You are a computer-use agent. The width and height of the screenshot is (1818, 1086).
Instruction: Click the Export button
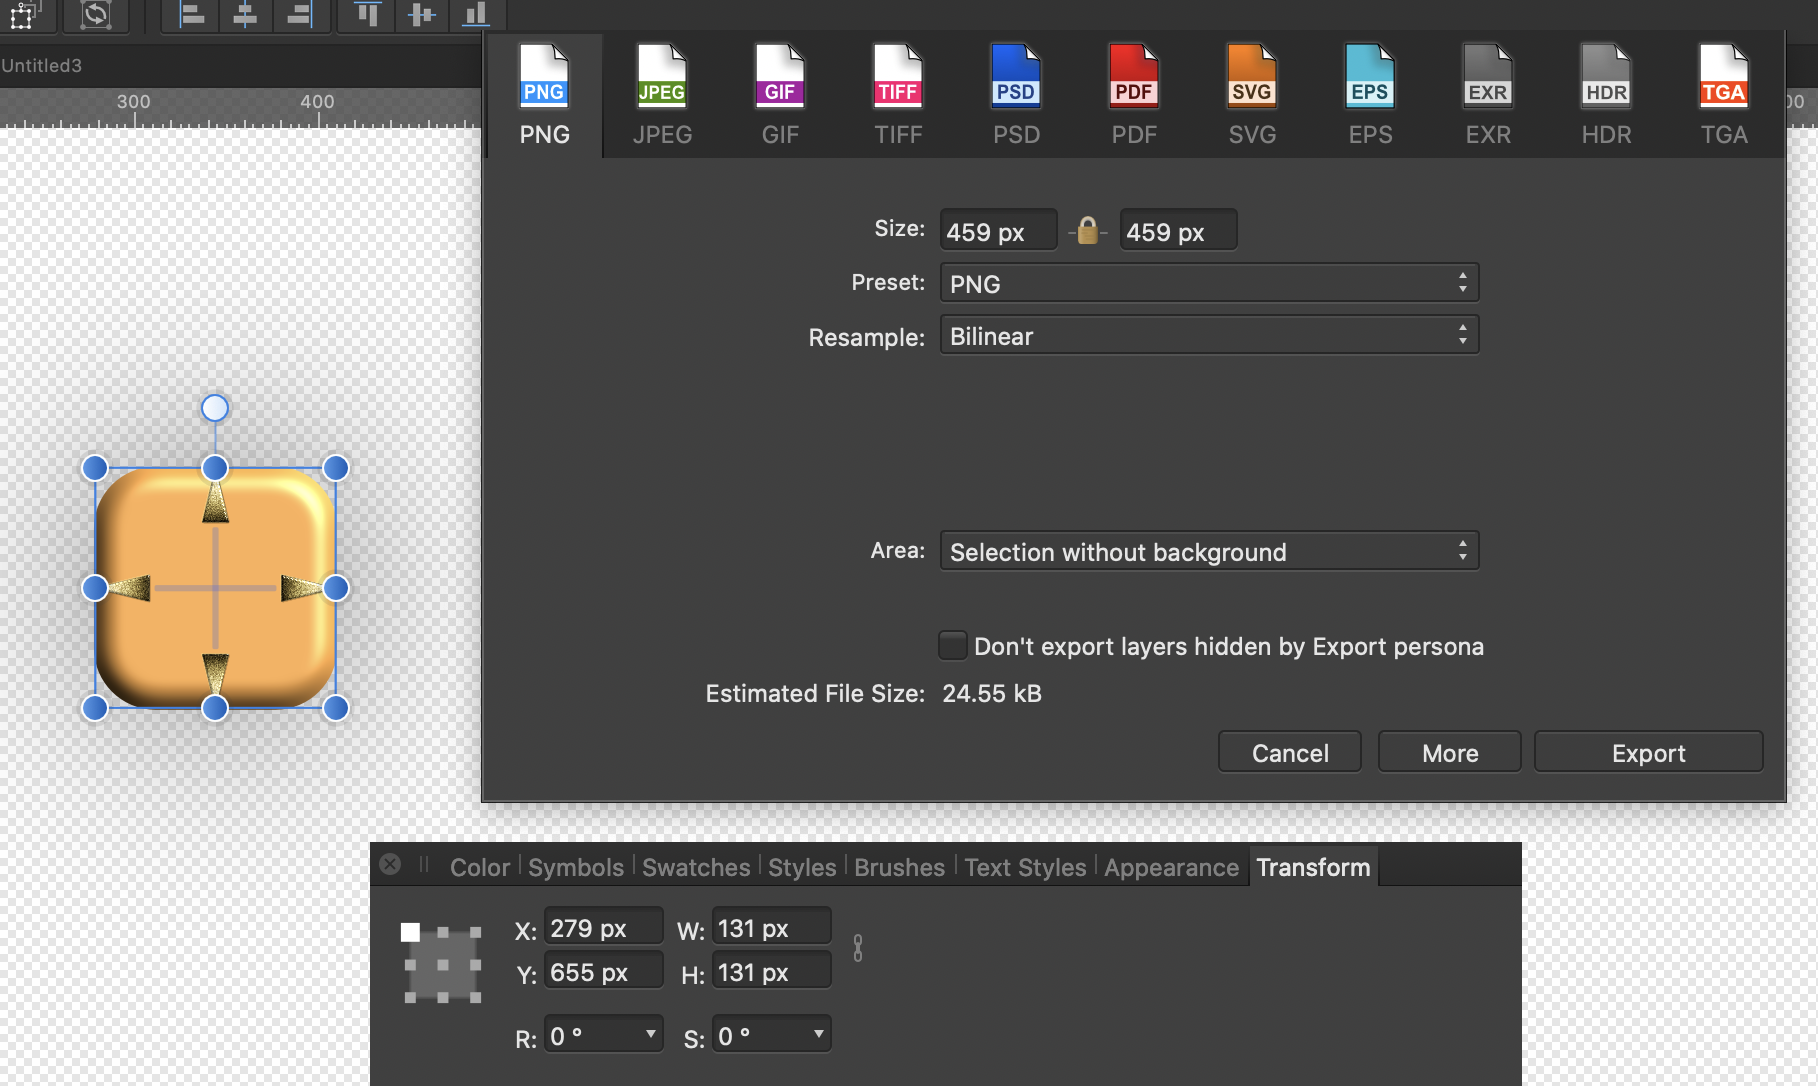pyautogui.click(x=1647, y=752)
